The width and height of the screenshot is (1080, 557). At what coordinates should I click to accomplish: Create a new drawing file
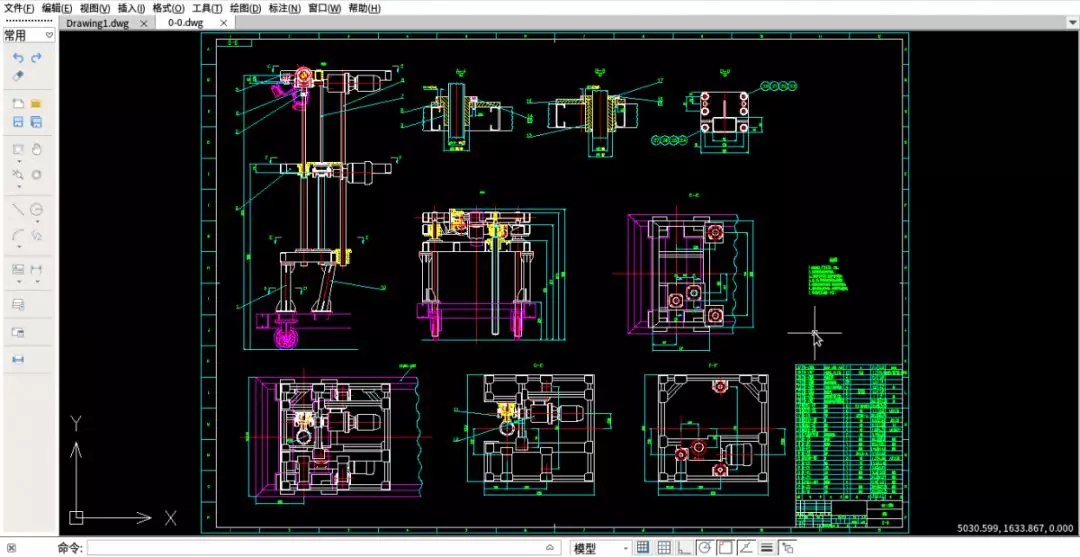[x=19, y=103]
